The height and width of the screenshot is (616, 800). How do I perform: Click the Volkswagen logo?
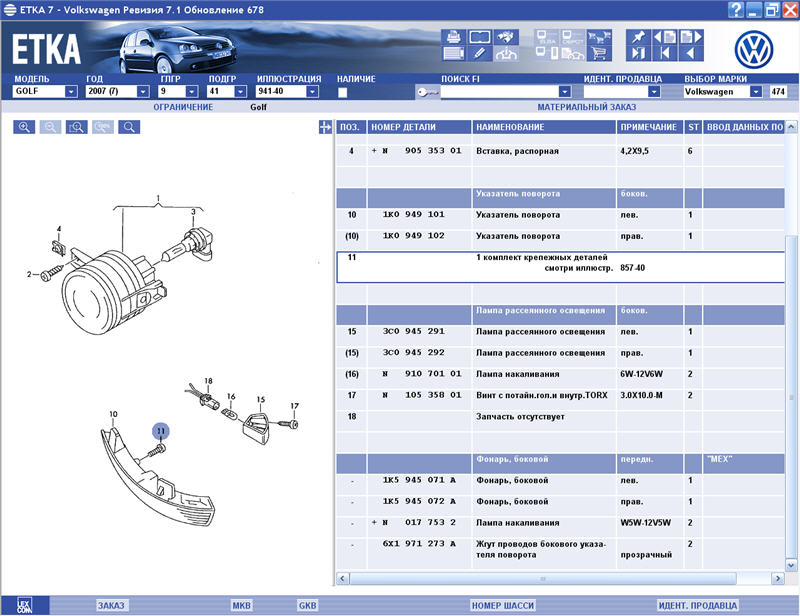[754, 50]
